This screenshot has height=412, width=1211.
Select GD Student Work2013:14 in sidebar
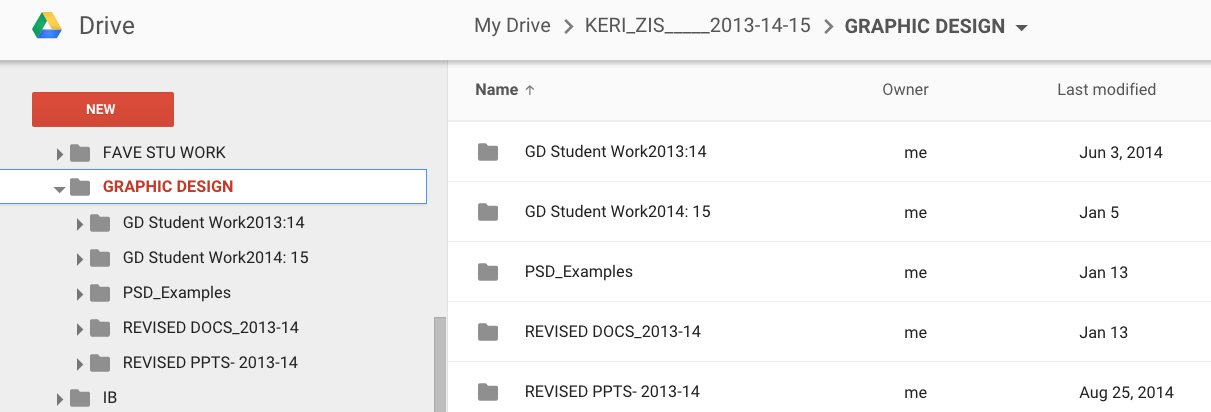(213, 222)
